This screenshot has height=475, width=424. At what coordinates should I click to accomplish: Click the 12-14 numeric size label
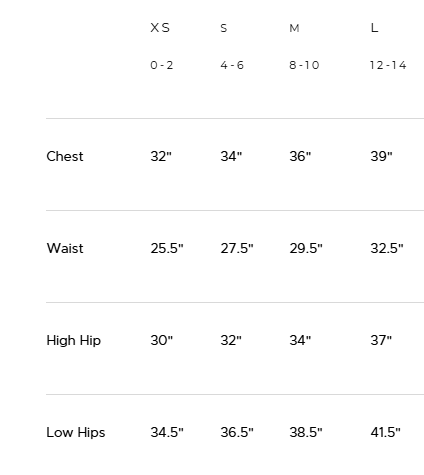[388, 65]
